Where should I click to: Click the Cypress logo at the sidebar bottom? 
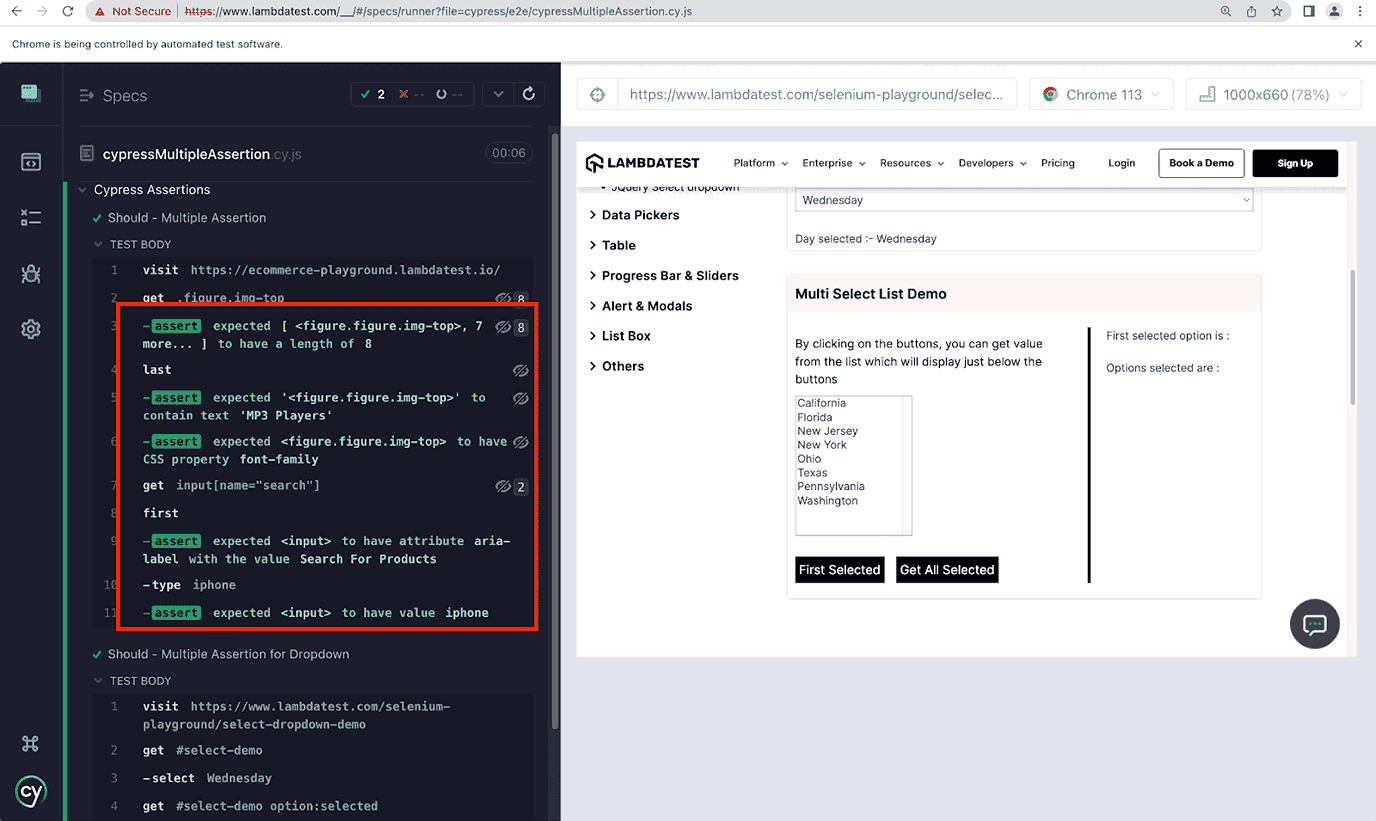pyautogui.click(x=31, y=791)
